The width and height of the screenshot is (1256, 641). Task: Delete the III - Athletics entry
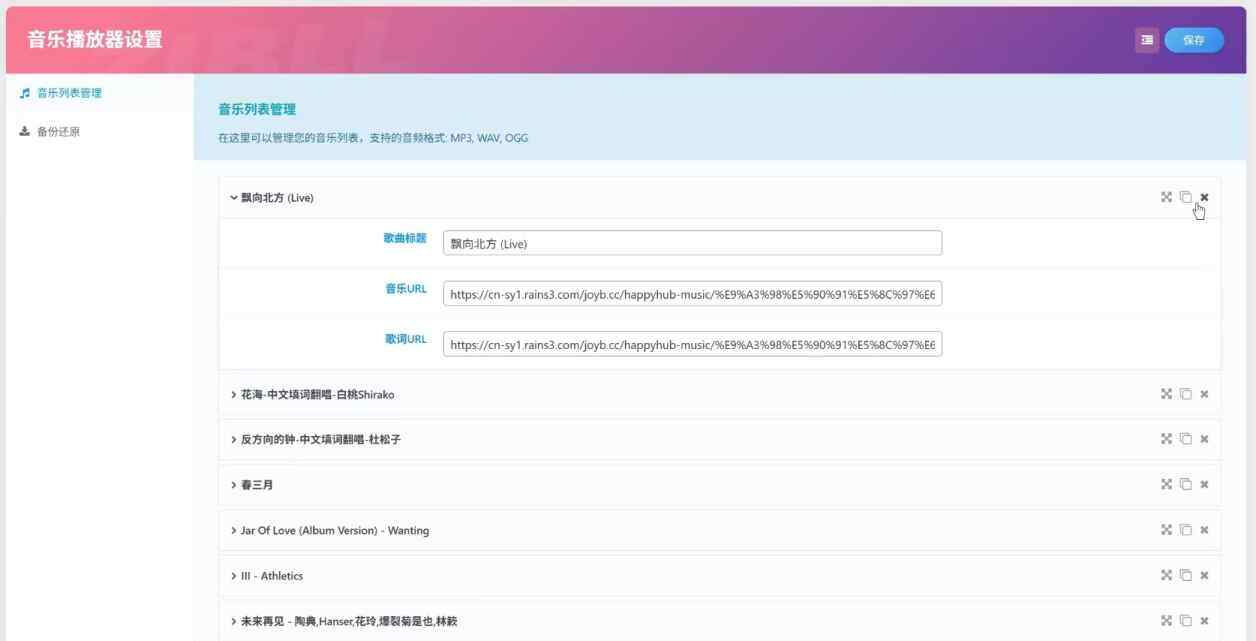pos(1204,575)
